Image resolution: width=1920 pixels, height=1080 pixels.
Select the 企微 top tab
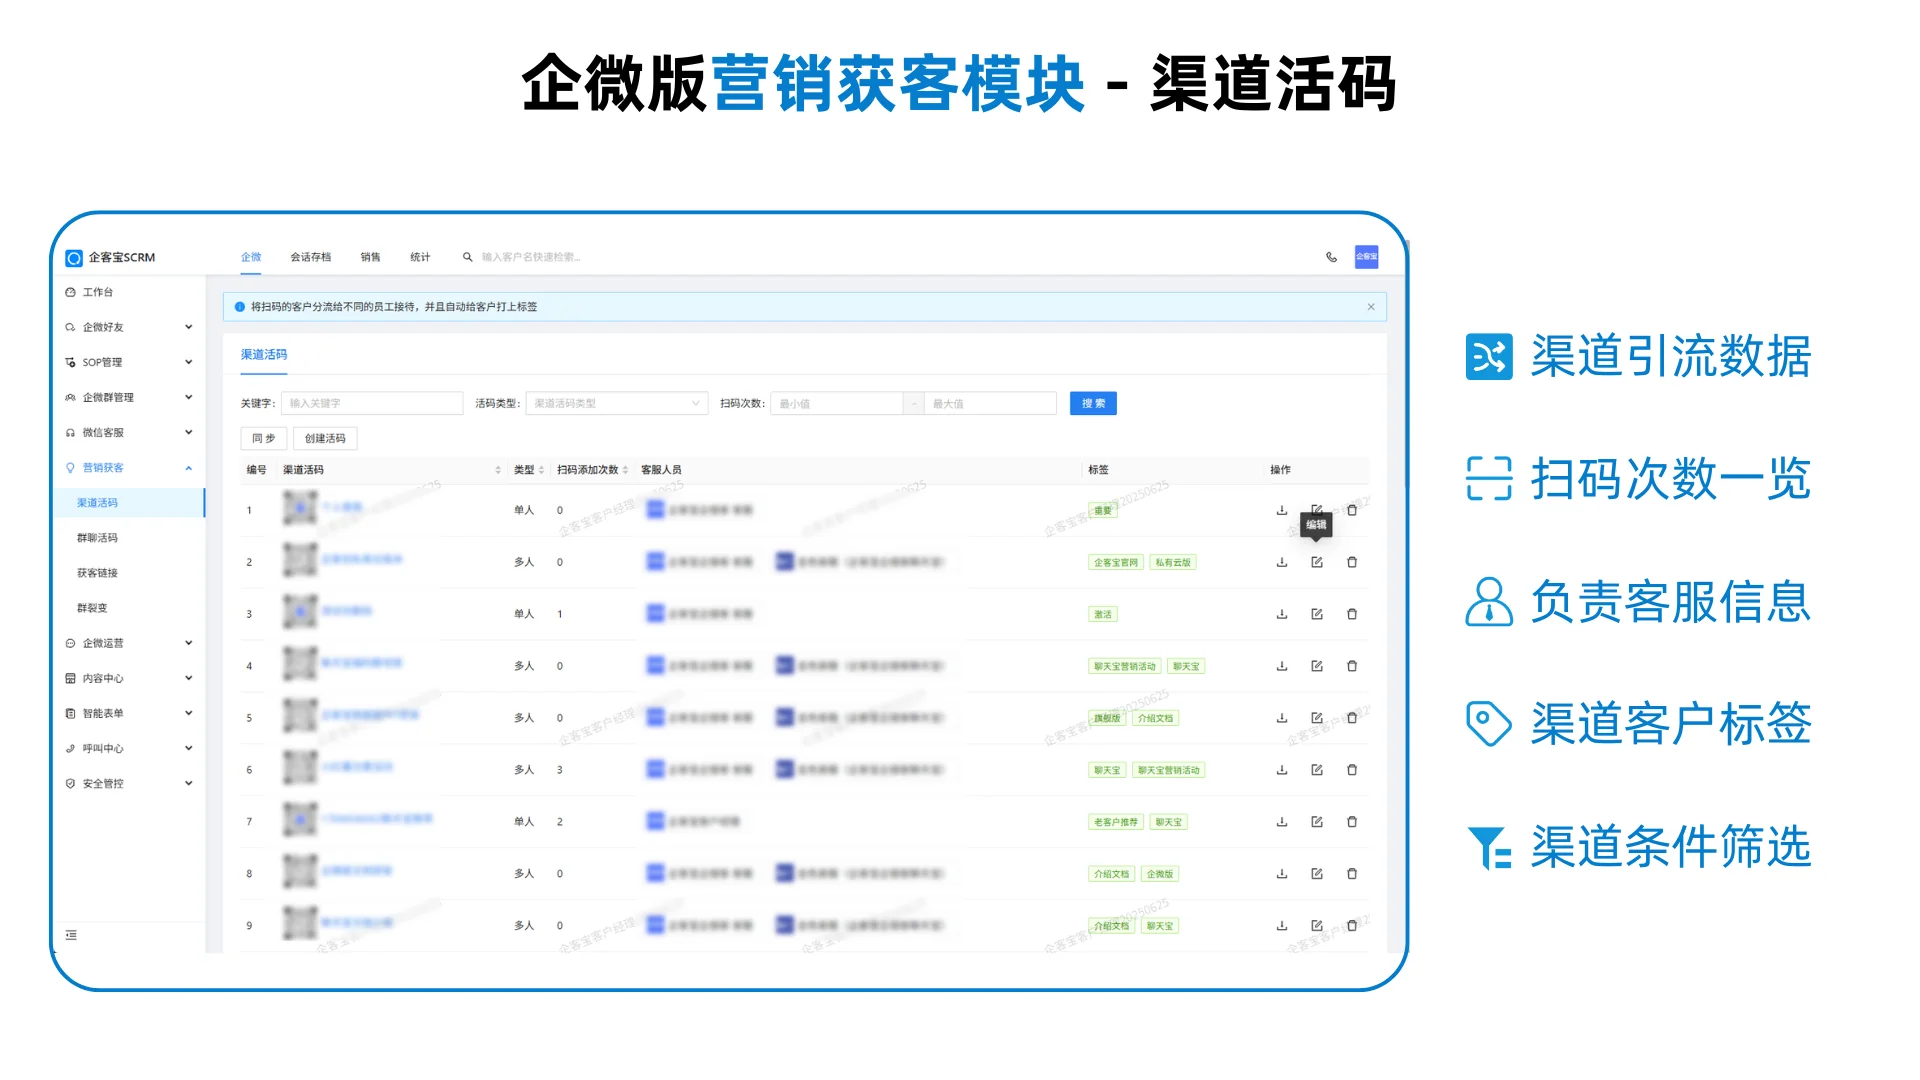coord(251,257)
